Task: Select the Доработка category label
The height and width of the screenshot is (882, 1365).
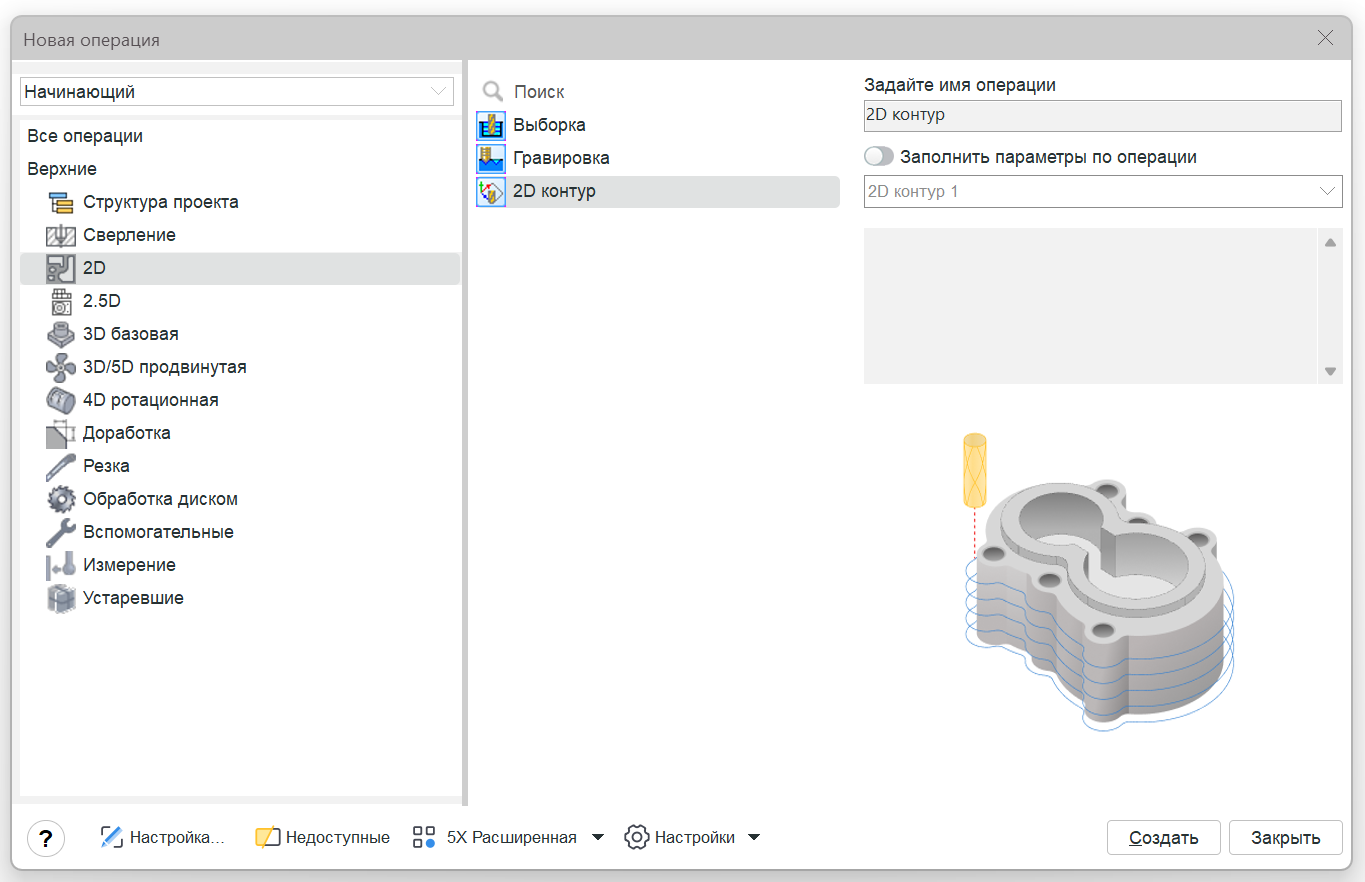Action: 127,433
